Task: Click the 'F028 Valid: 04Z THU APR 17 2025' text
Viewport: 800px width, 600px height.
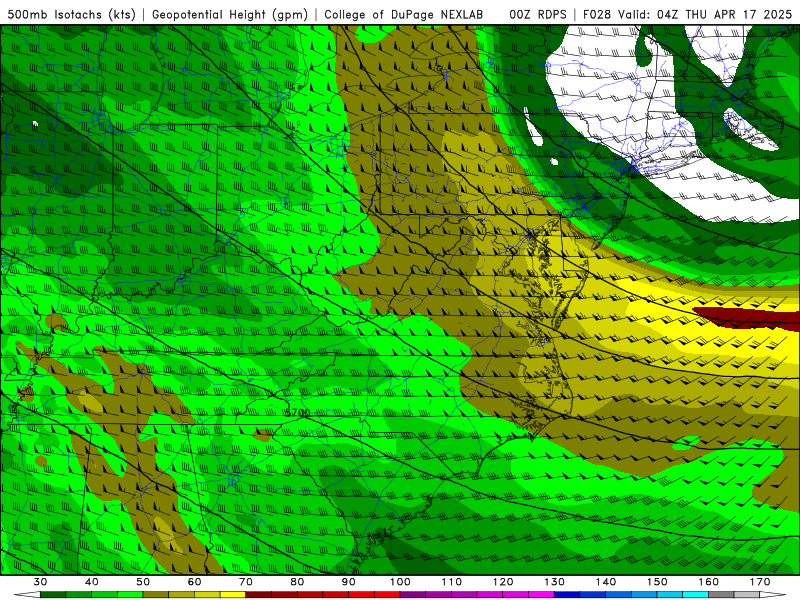Action: [687, 15]
